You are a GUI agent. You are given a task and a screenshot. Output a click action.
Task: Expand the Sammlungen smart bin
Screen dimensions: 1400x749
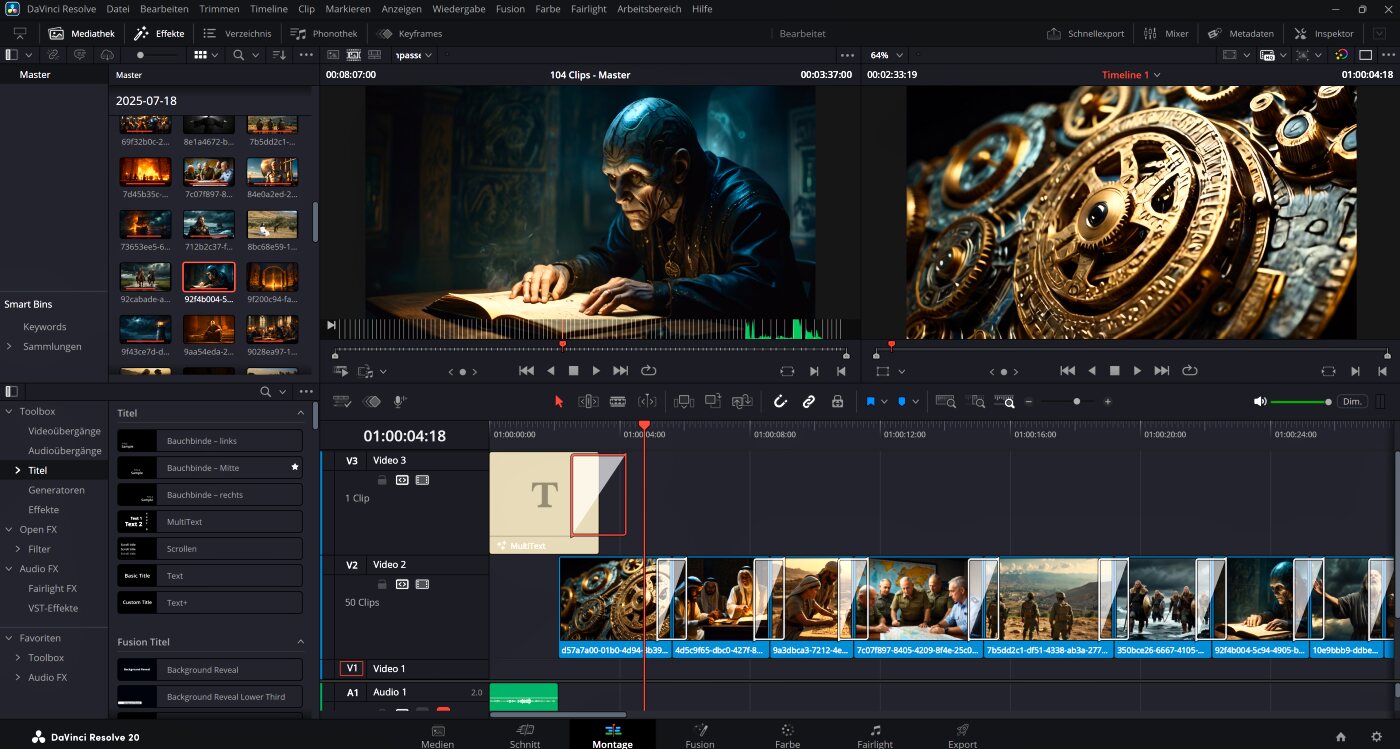click(10, 347)
